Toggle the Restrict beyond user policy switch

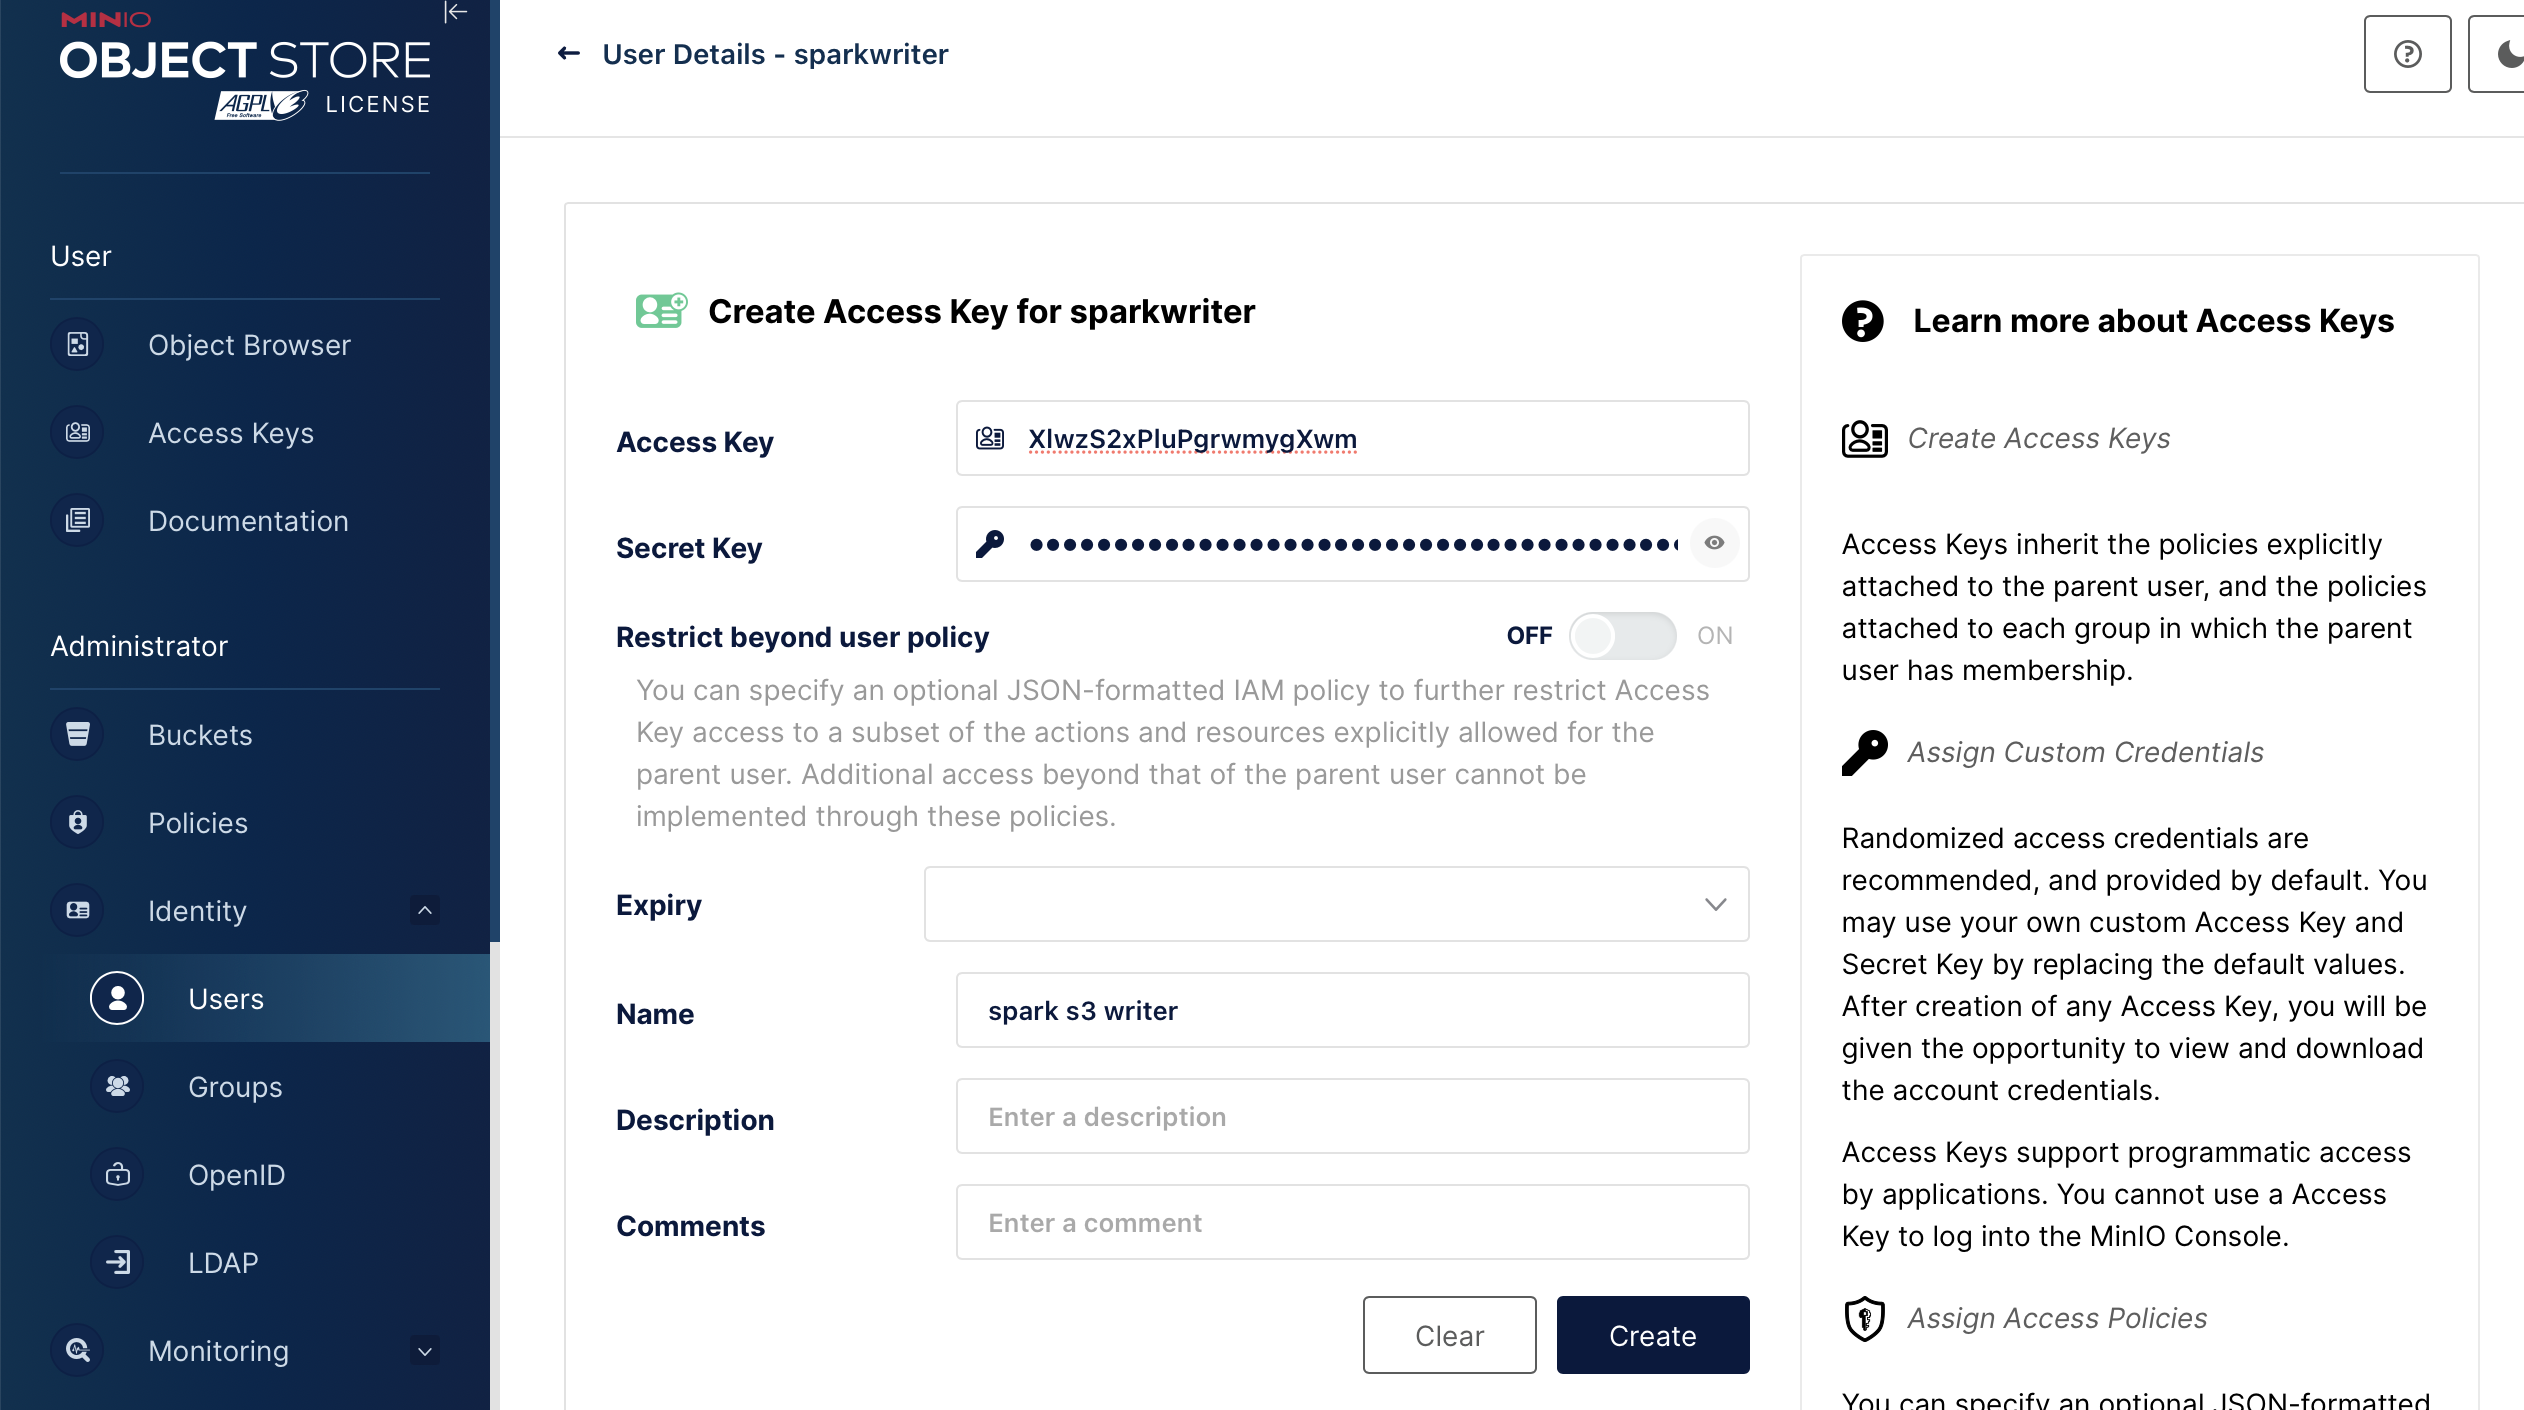point(1619,633)
